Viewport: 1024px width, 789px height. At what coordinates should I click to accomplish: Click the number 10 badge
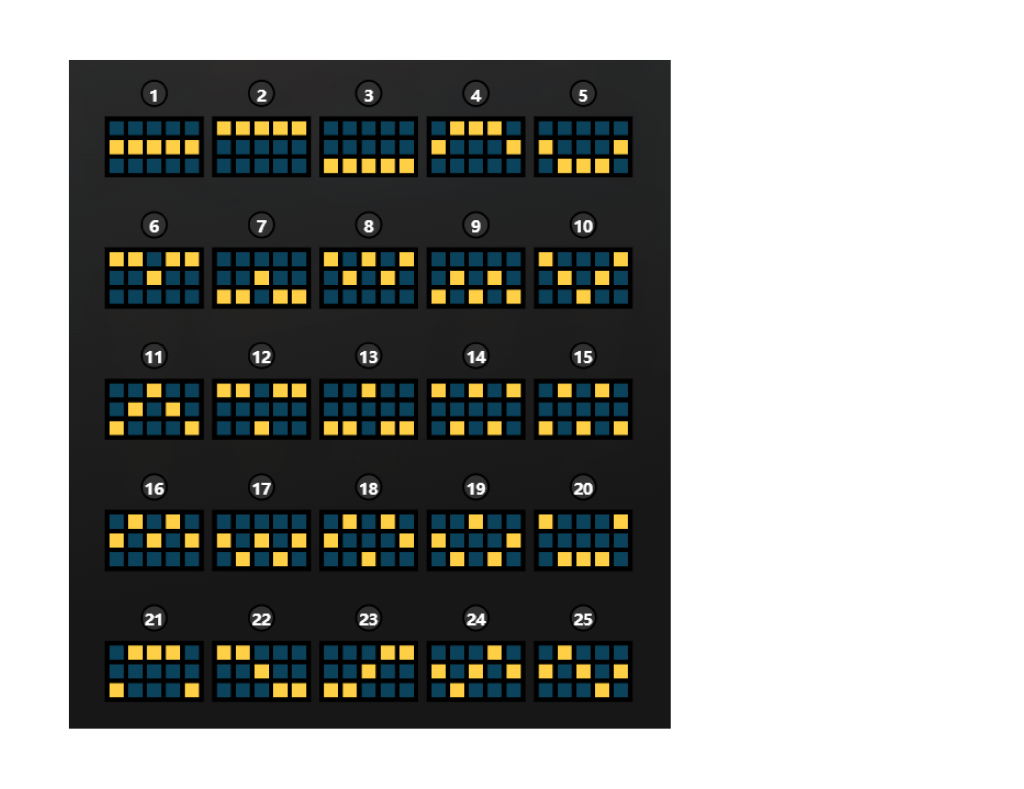tap(583, 226)
